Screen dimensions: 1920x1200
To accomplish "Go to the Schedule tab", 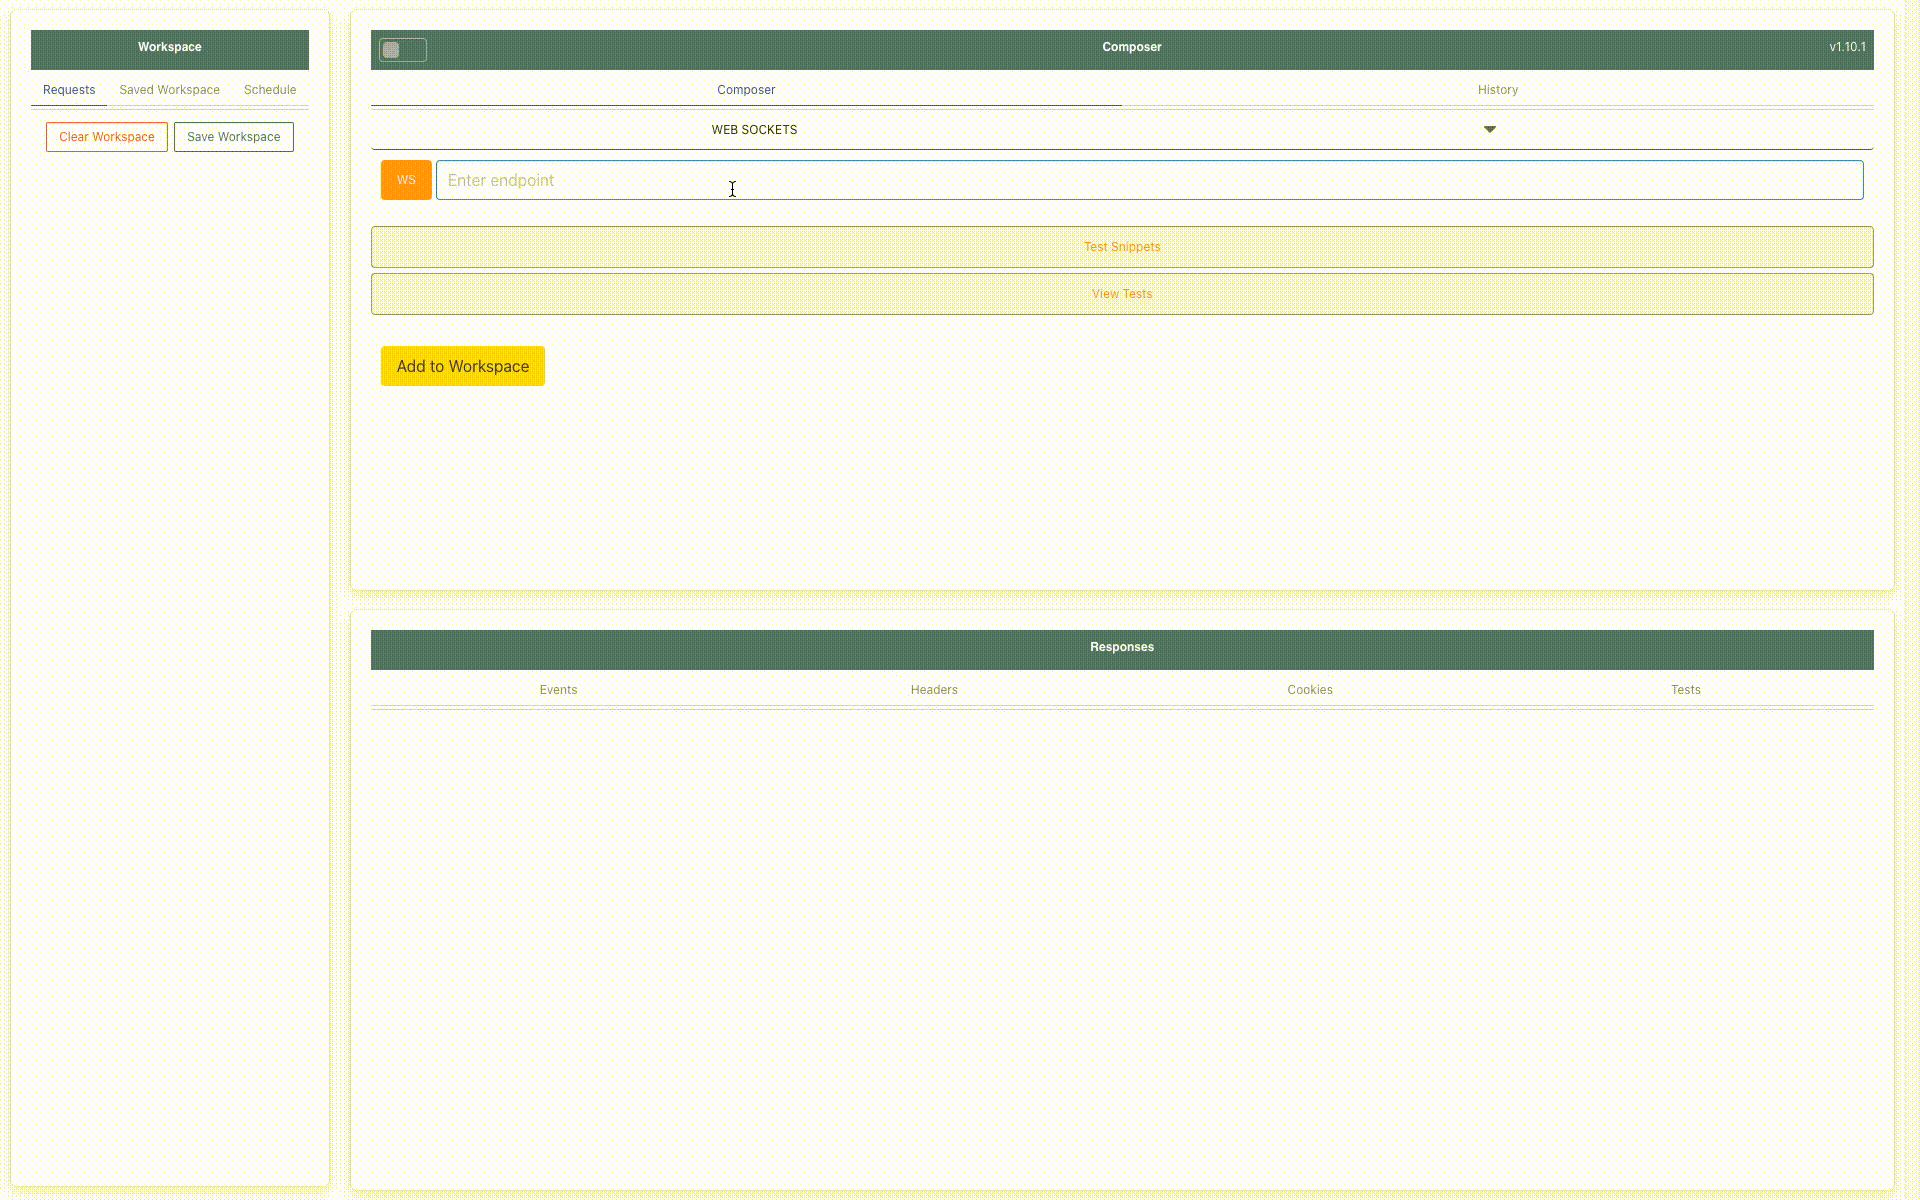I will pos(270,90).
